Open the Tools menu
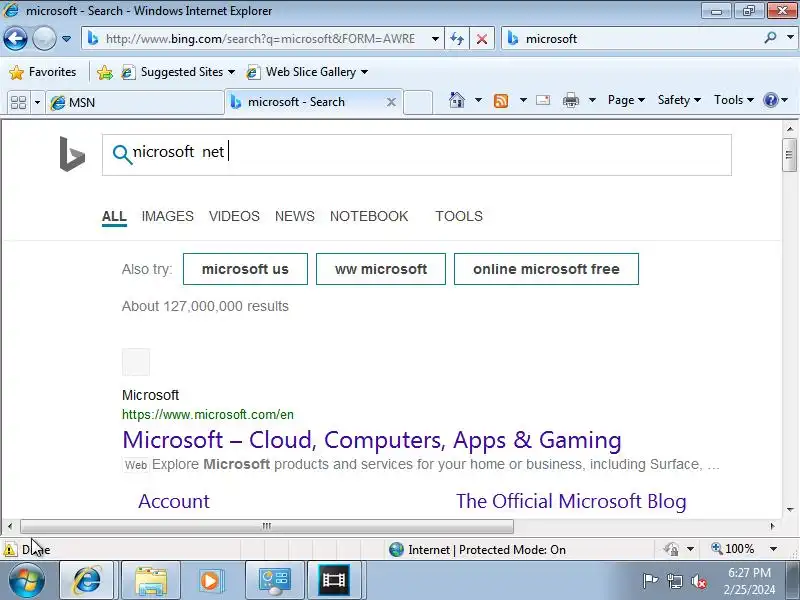This screenshot has width=800, height=600. (x=734, y=100)
